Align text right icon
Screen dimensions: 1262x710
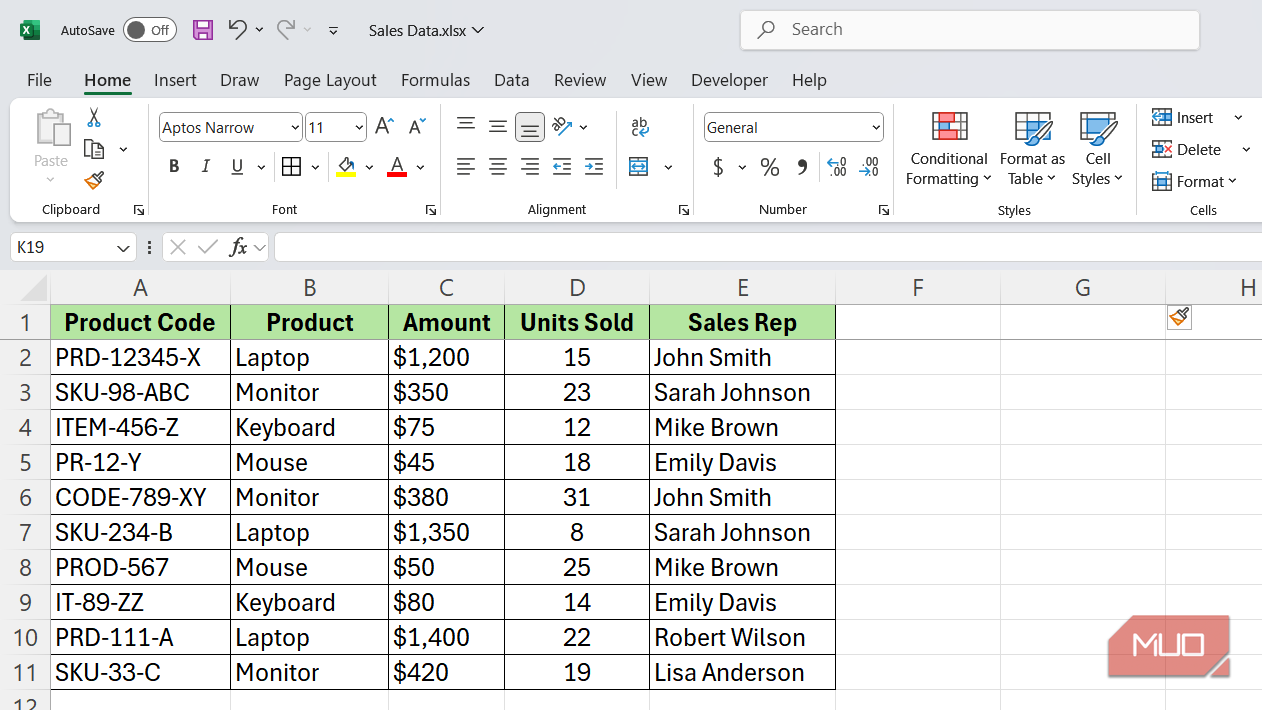[530, 167]
